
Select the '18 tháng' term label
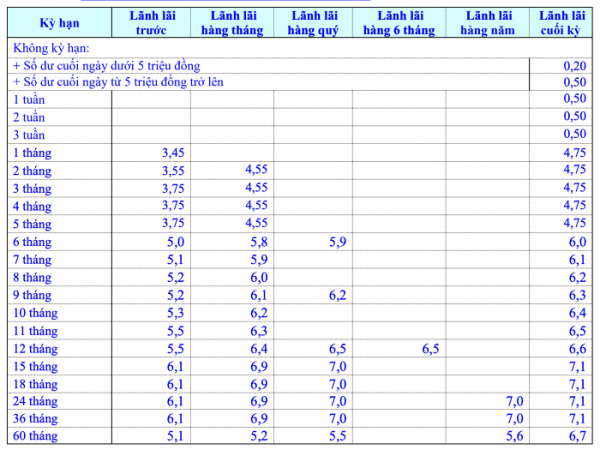click(35, 384)
